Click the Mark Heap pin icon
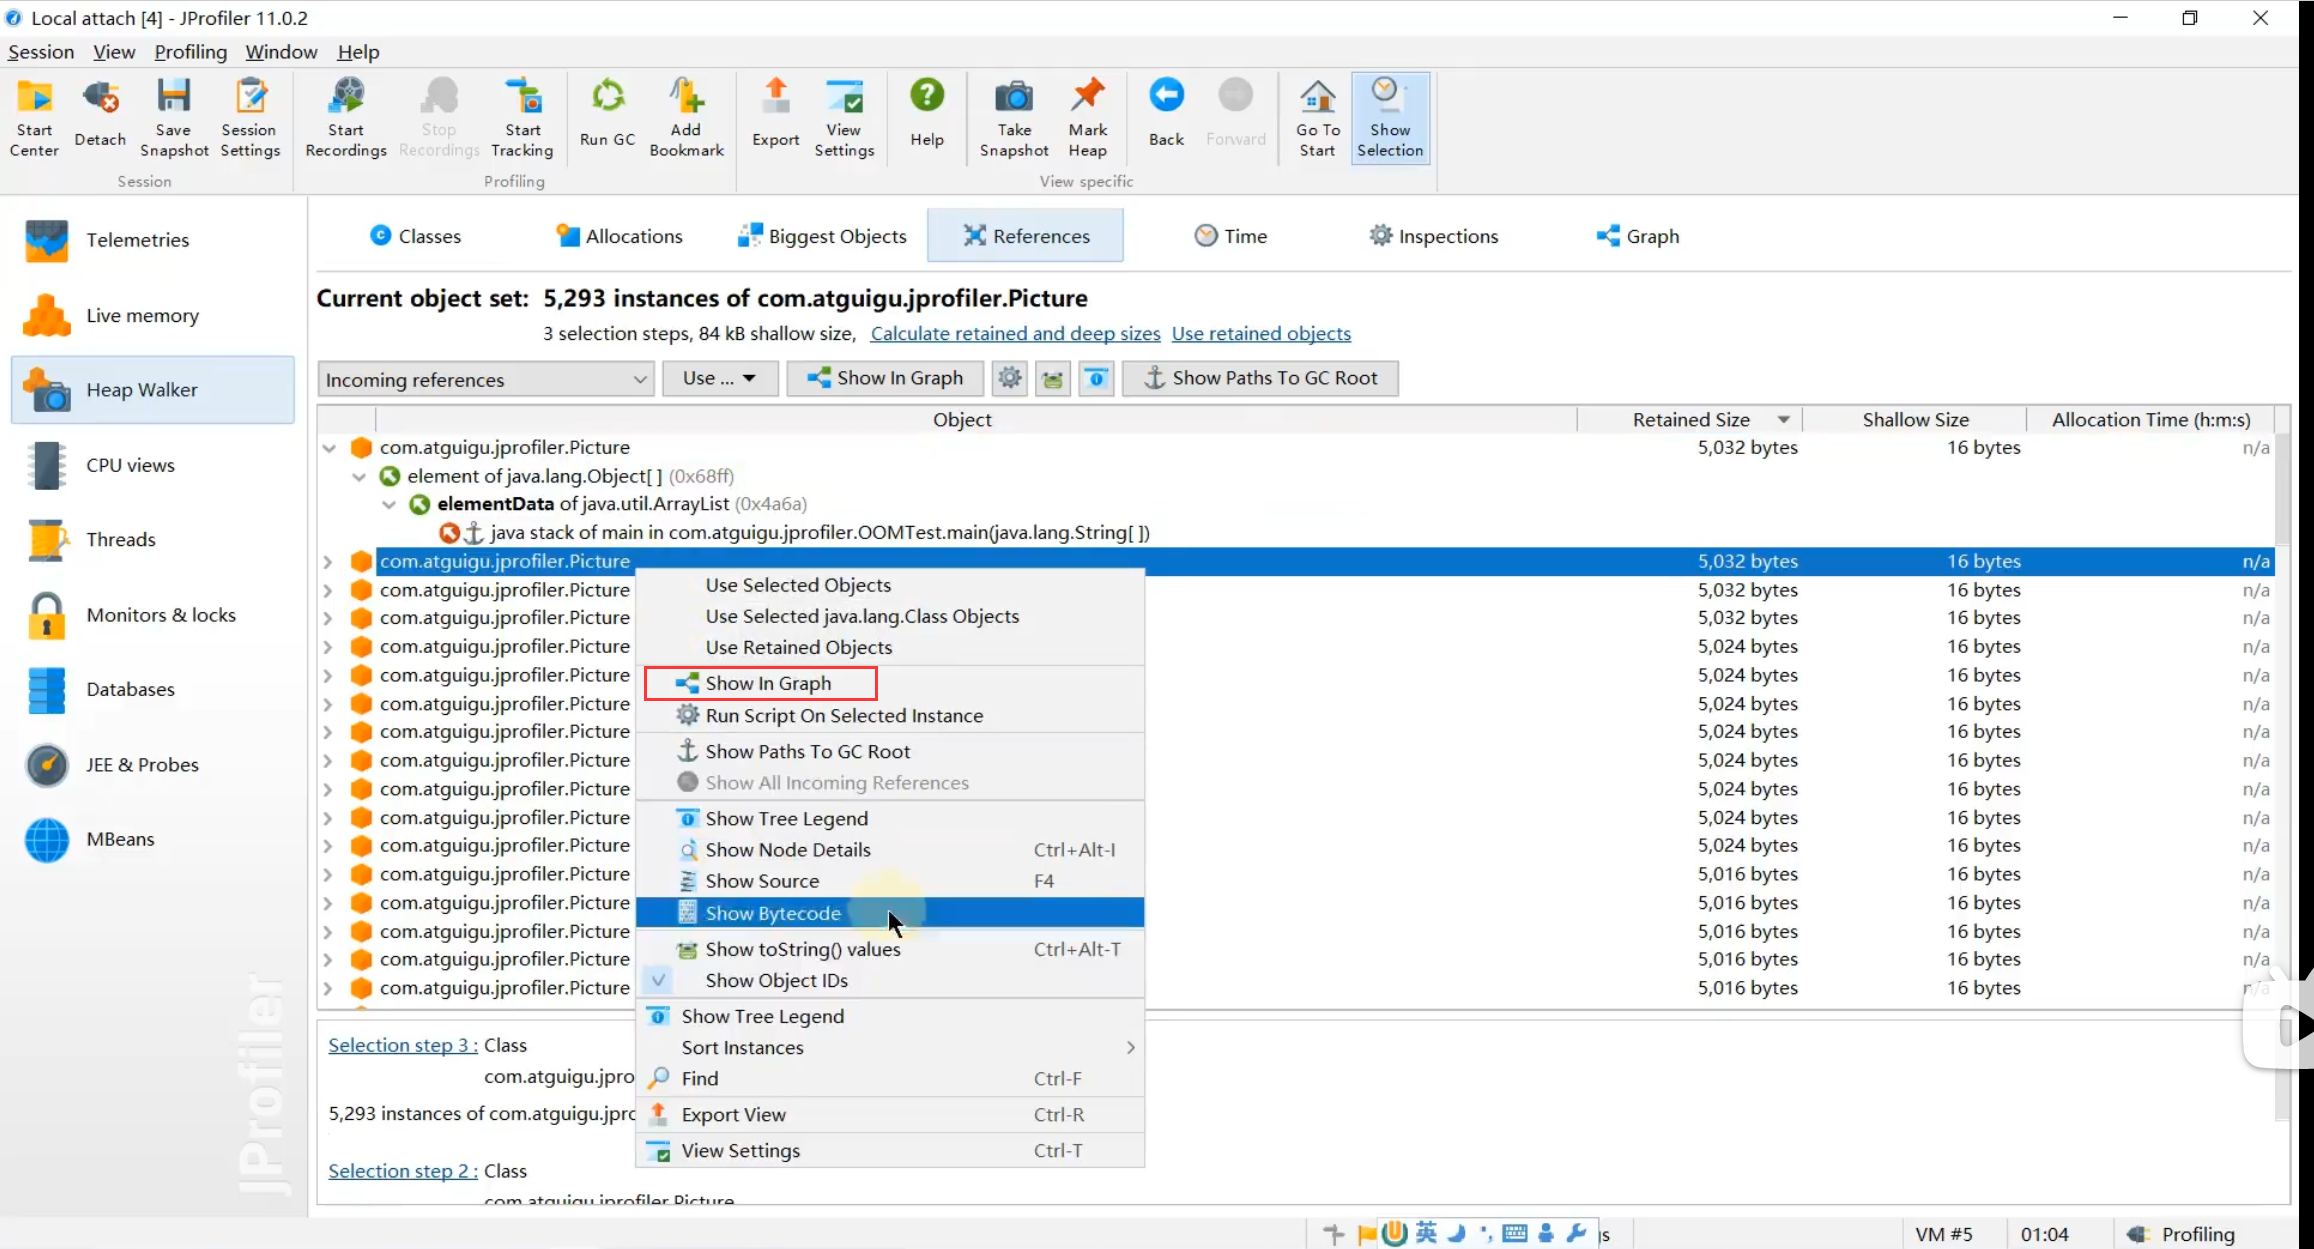The image size is (2314, 1249). (1088, 118)
